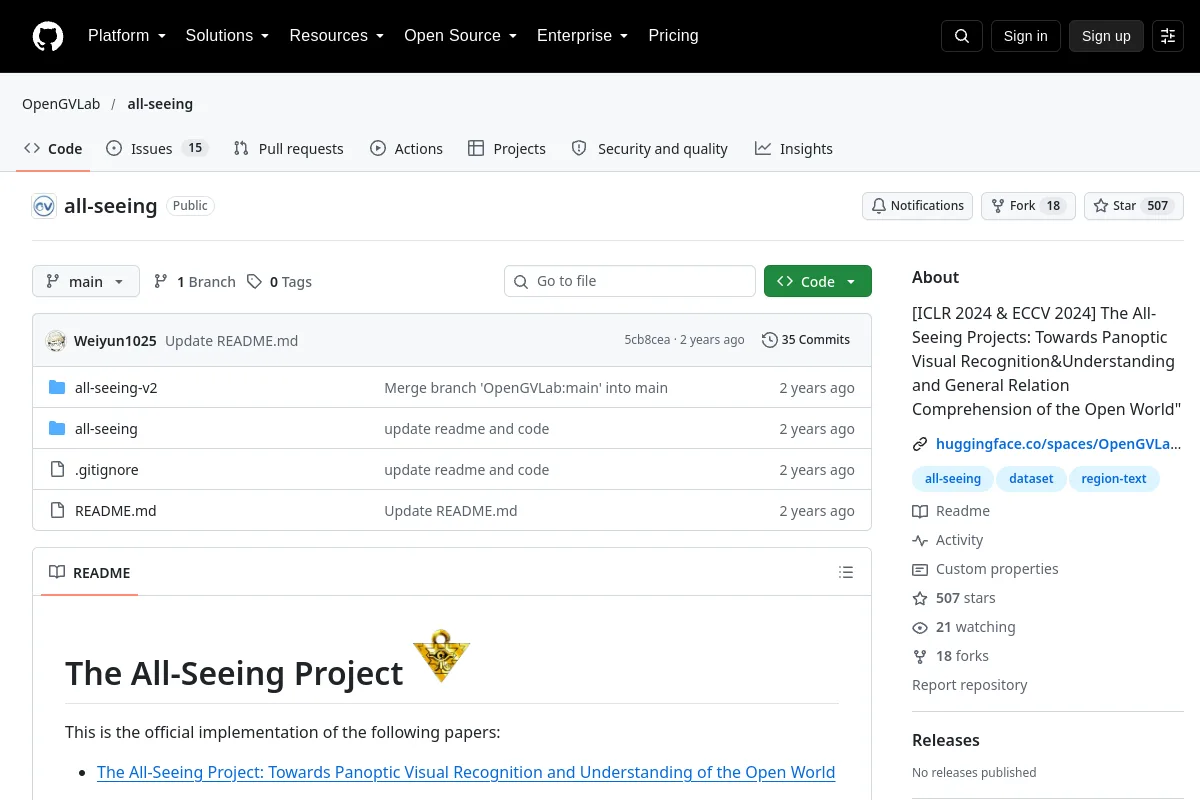
Task: Select the pulse icon next to Activity
Action: coord(920,540)
